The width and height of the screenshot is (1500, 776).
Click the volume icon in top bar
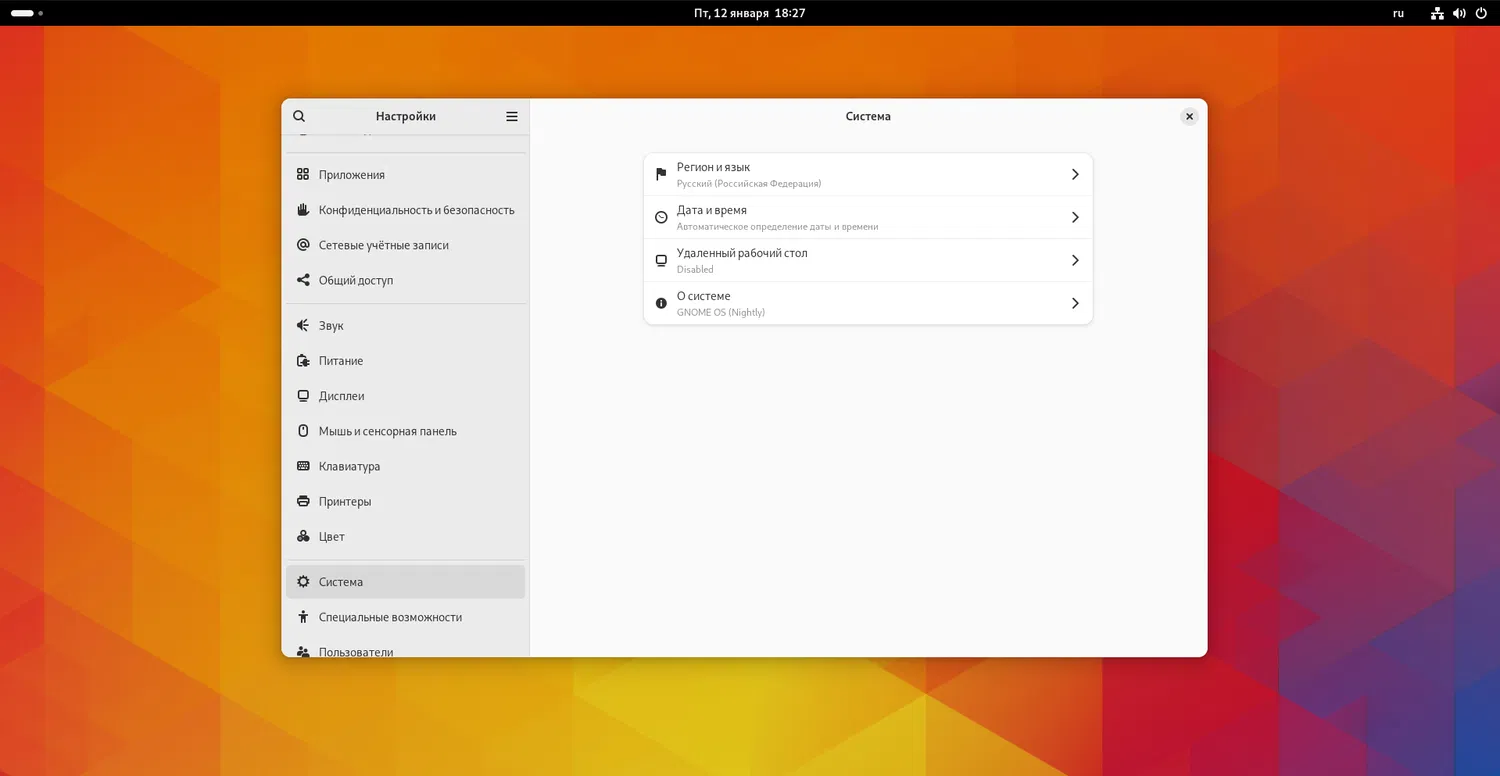tap(1459, 13)
